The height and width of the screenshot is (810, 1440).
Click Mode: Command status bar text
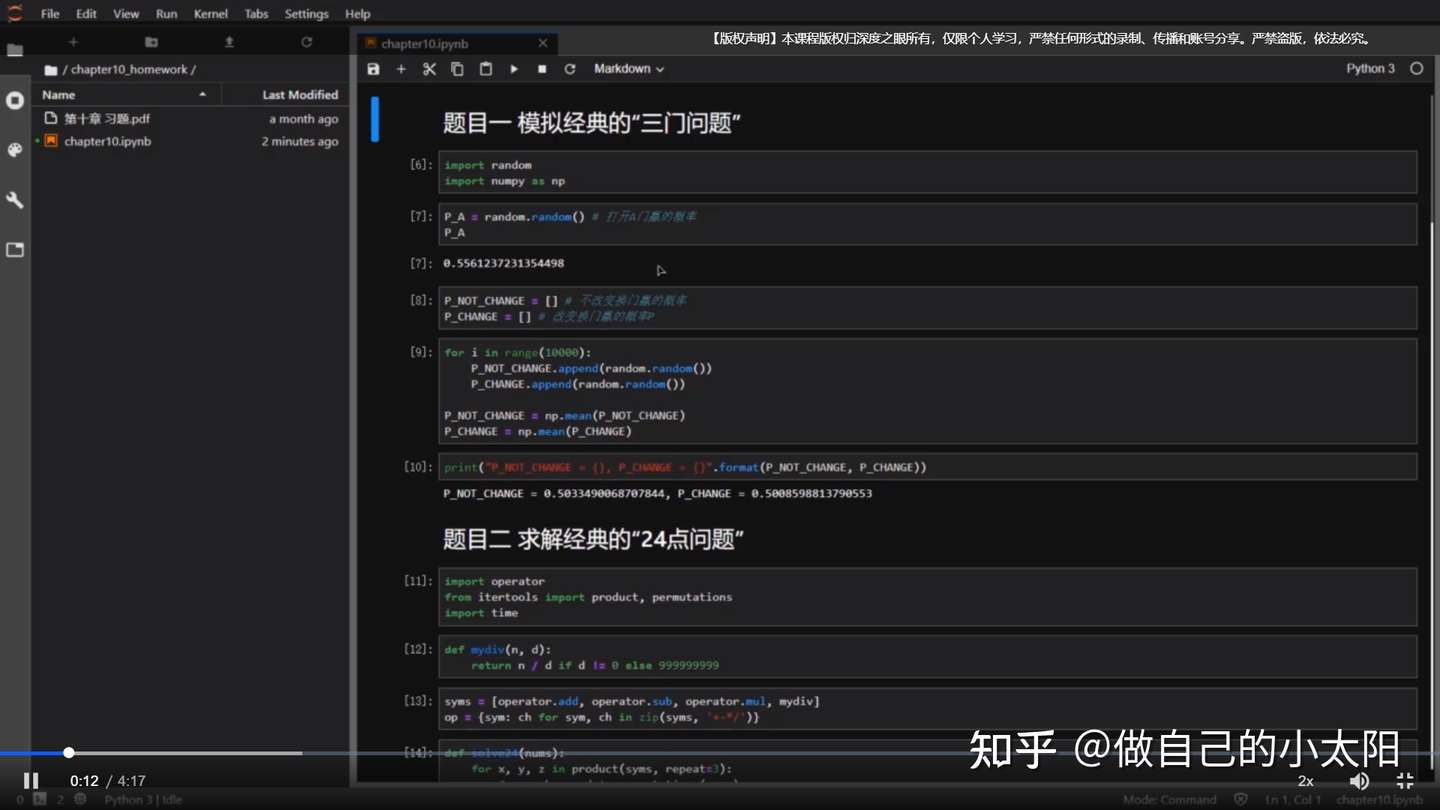point(1170,800)
